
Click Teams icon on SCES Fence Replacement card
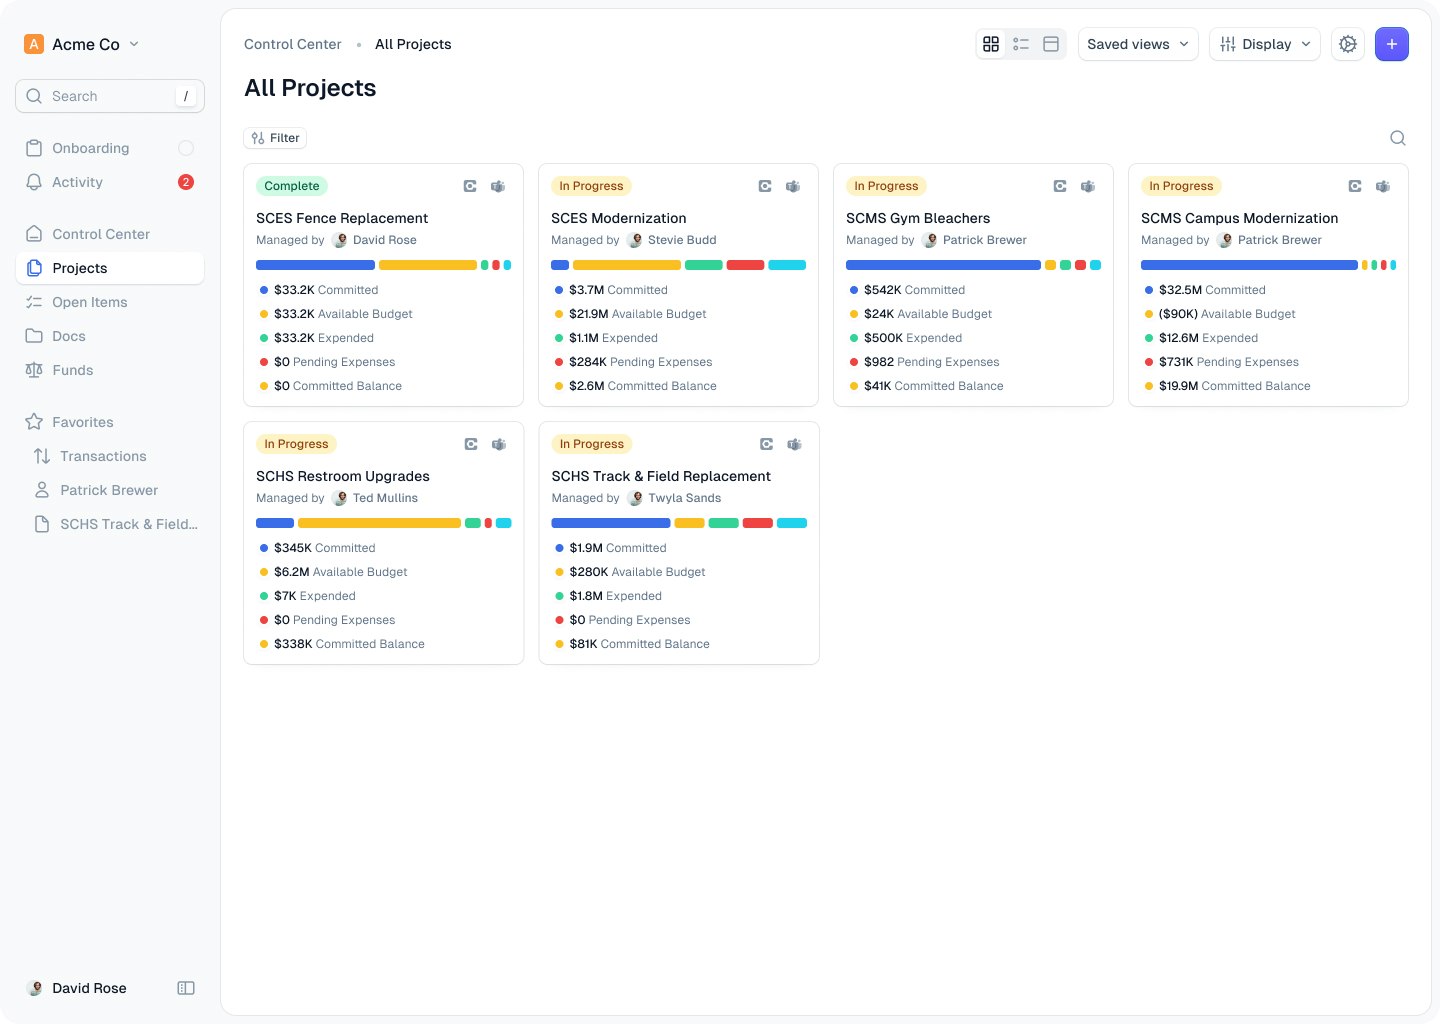click(498, 186)
